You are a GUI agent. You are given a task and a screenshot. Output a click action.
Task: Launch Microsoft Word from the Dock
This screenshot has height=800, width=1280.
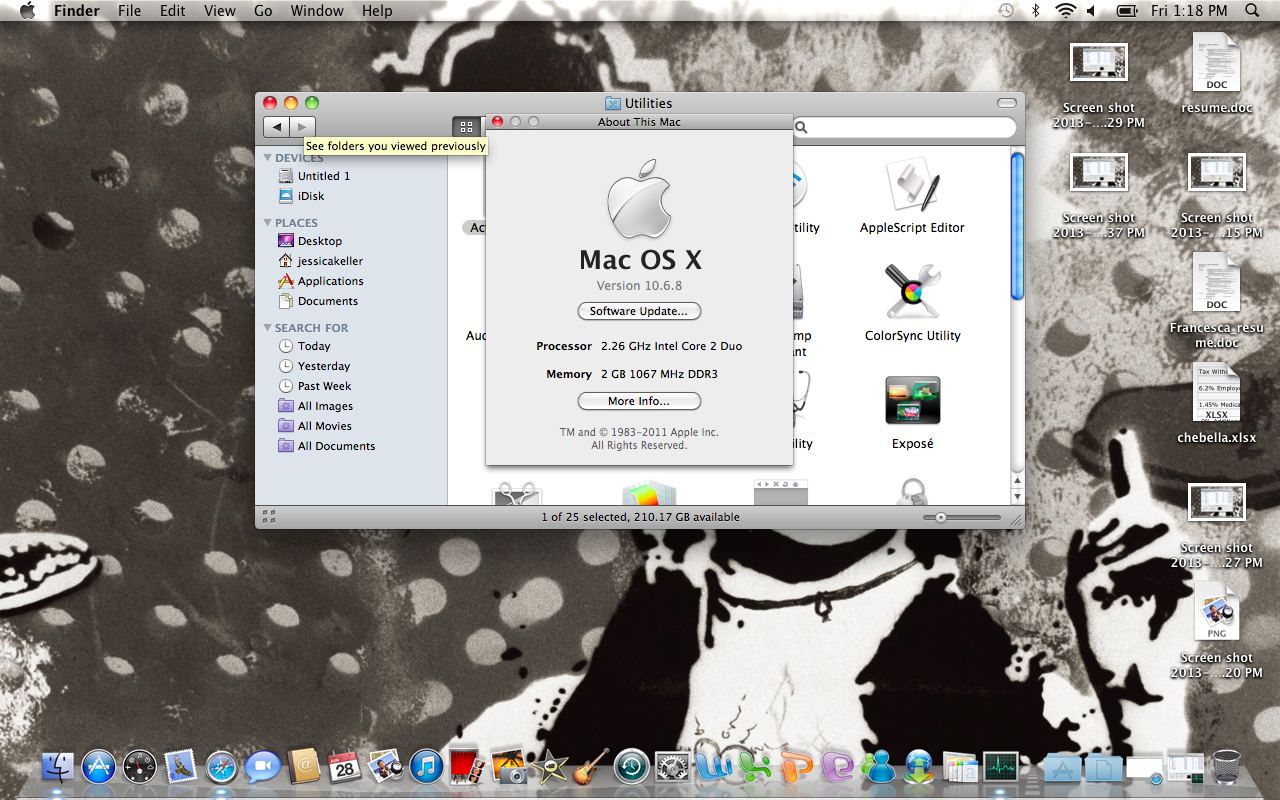pos(714,767)
